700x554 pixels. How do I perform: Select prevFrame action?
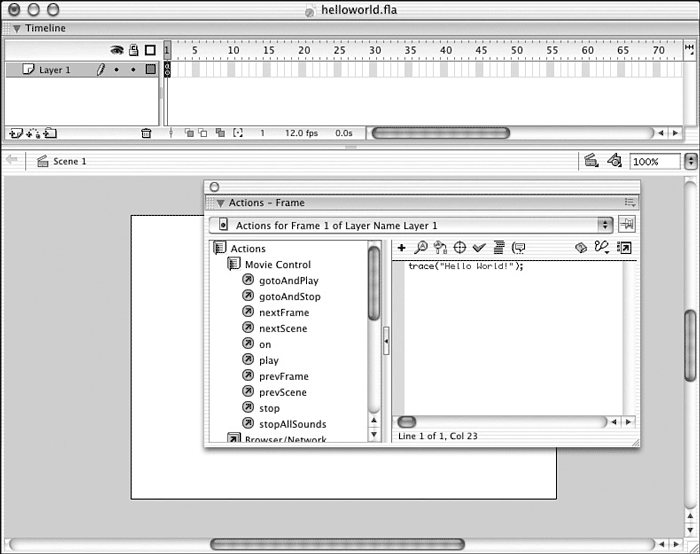click(283, 376)
